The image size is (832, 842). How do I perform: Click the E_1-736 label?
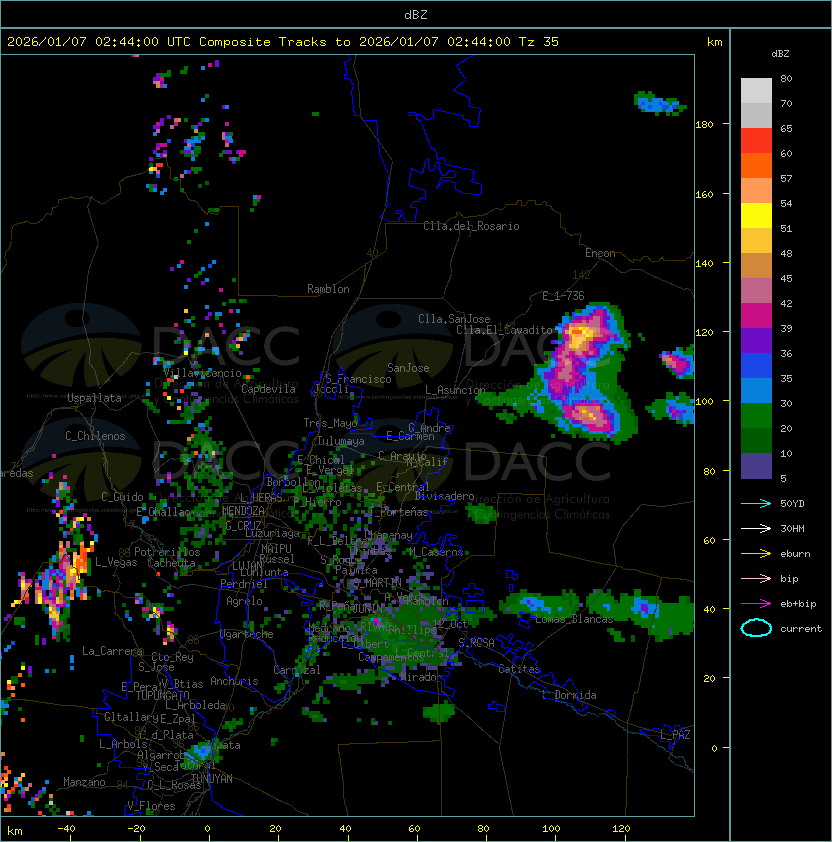pyautogui.click(x=563, y=296)
